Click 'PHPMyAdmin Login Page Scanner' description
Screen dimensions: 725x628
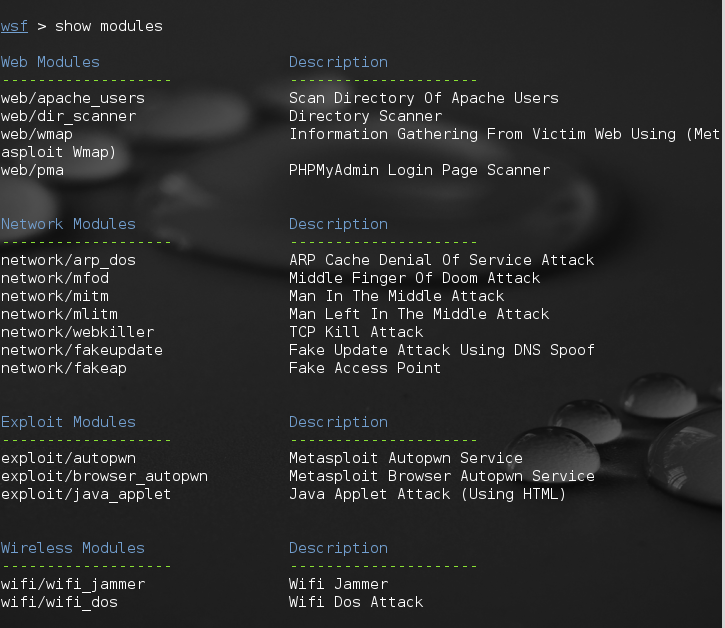419,170
